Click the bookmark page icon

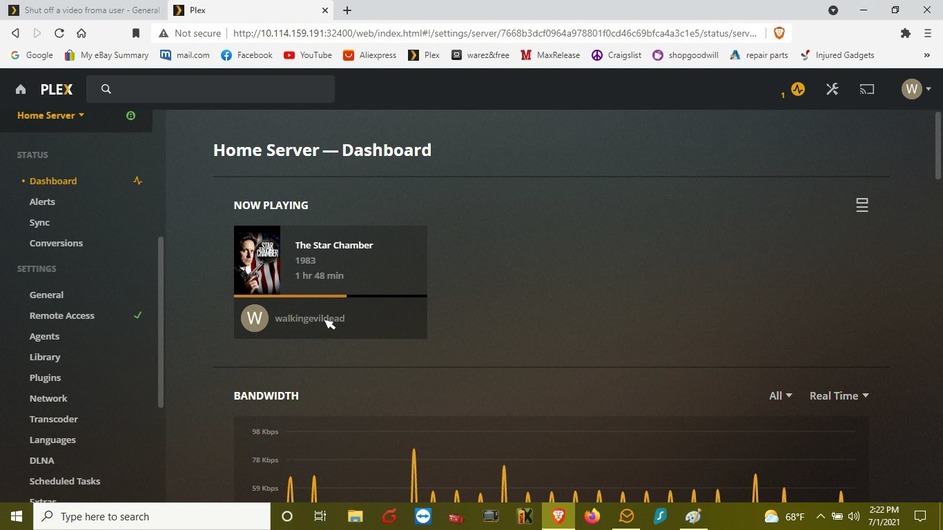[136, 33]
